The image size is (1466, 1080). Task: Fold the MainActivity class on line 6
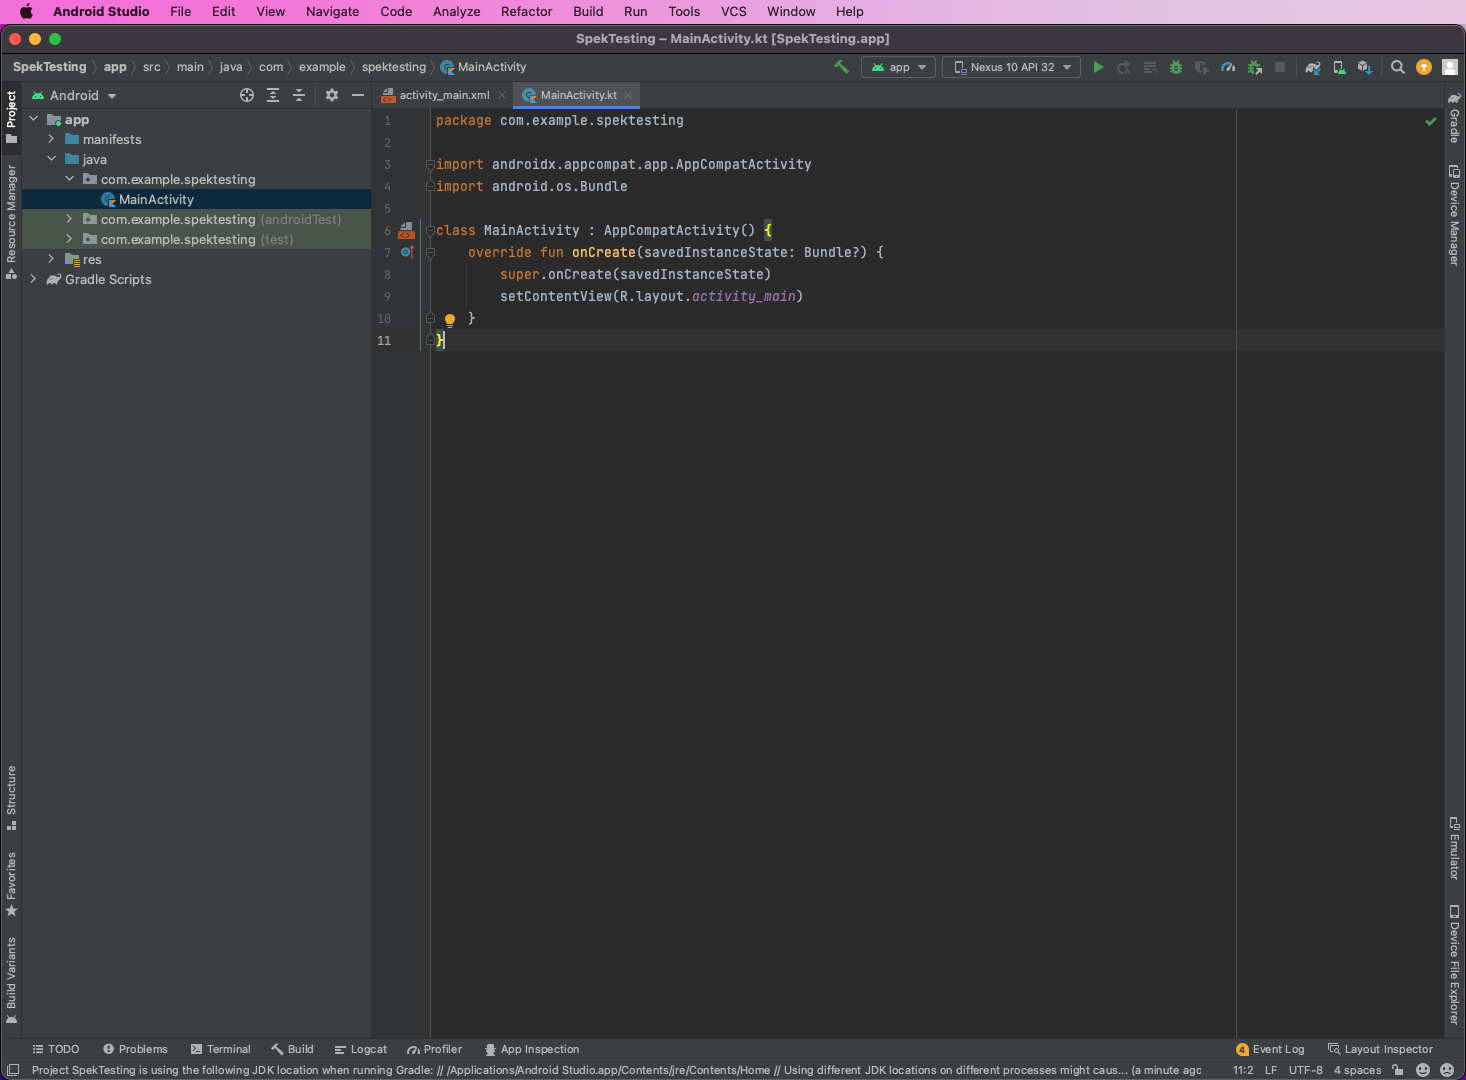430,231
